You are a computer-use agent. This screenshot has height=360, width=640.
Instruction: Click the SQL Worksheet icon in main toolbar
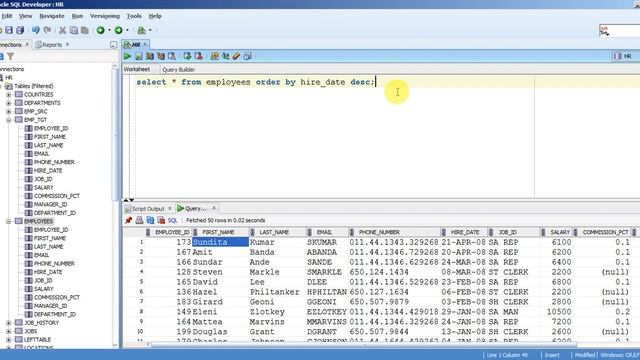click(141, 30)
